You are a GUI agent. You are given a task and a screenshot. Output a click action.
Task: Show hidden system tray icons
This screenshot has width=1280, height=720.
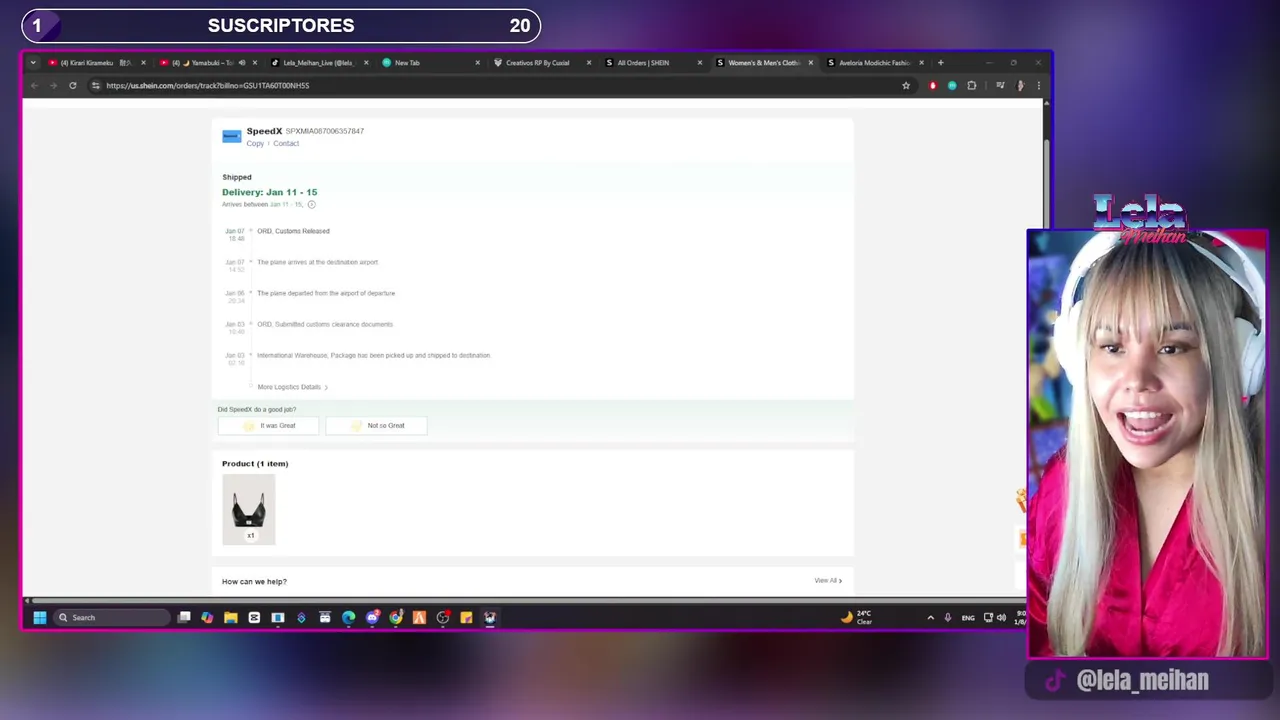[x=930, y=618]
